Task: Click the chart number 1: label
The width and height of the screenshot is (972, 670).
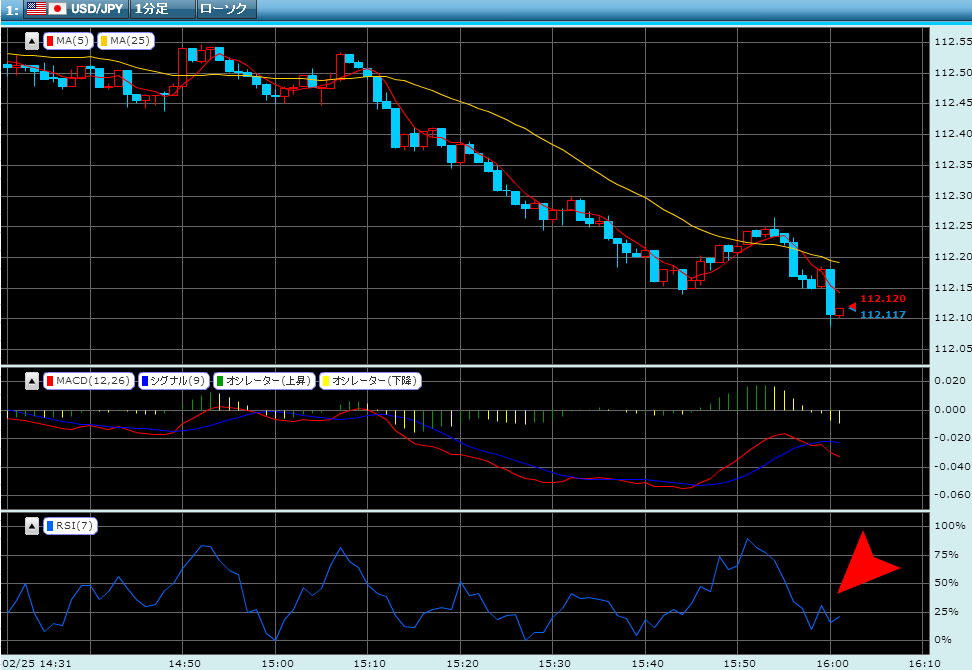Action: tap(12, 10)
